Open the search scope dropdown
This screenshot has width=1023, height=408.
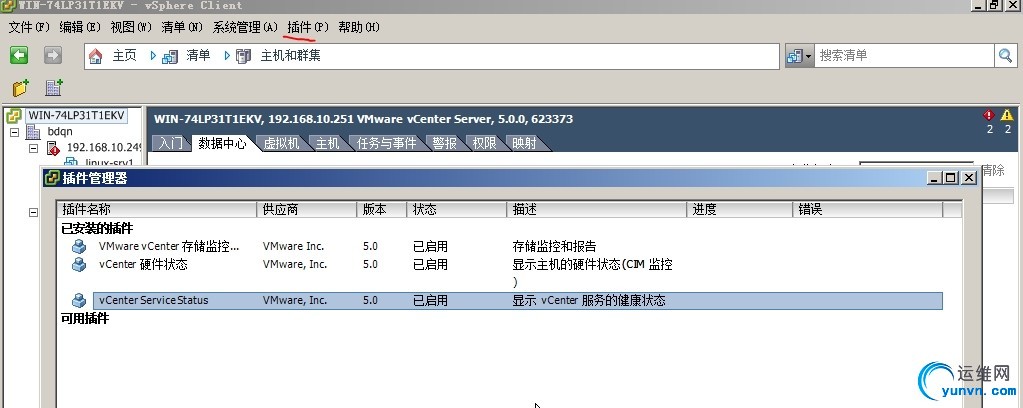pyautogui.click(x=800, y=56)
